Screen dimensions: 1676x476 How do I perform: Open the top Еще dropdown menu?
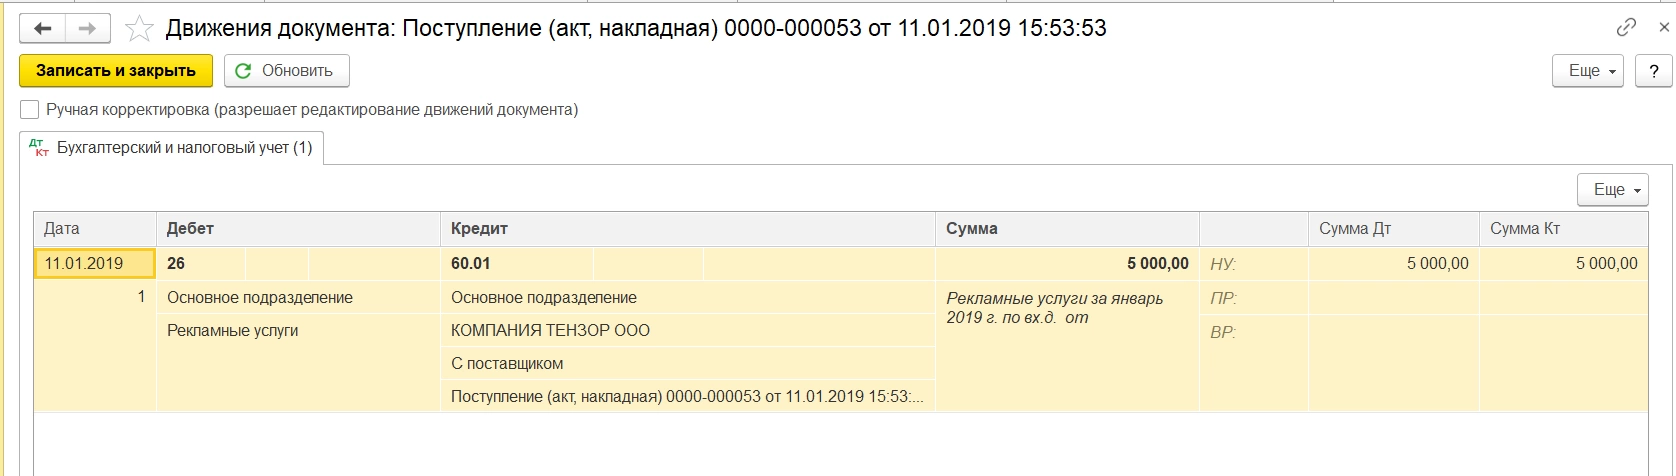(x=1586, y=71)
